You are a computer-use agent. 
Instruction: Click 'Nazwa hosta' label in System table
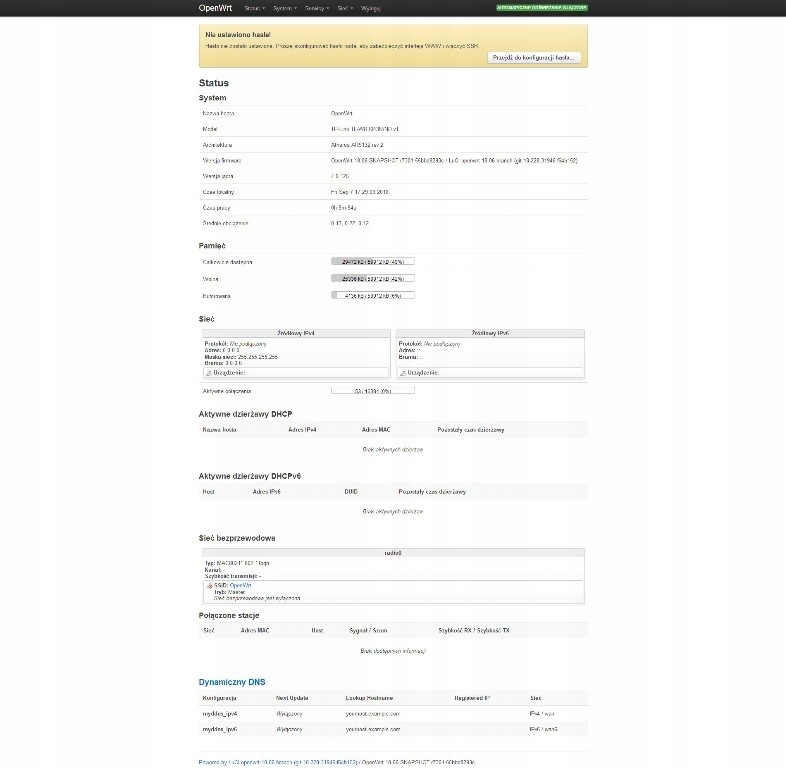pos(218,113)
